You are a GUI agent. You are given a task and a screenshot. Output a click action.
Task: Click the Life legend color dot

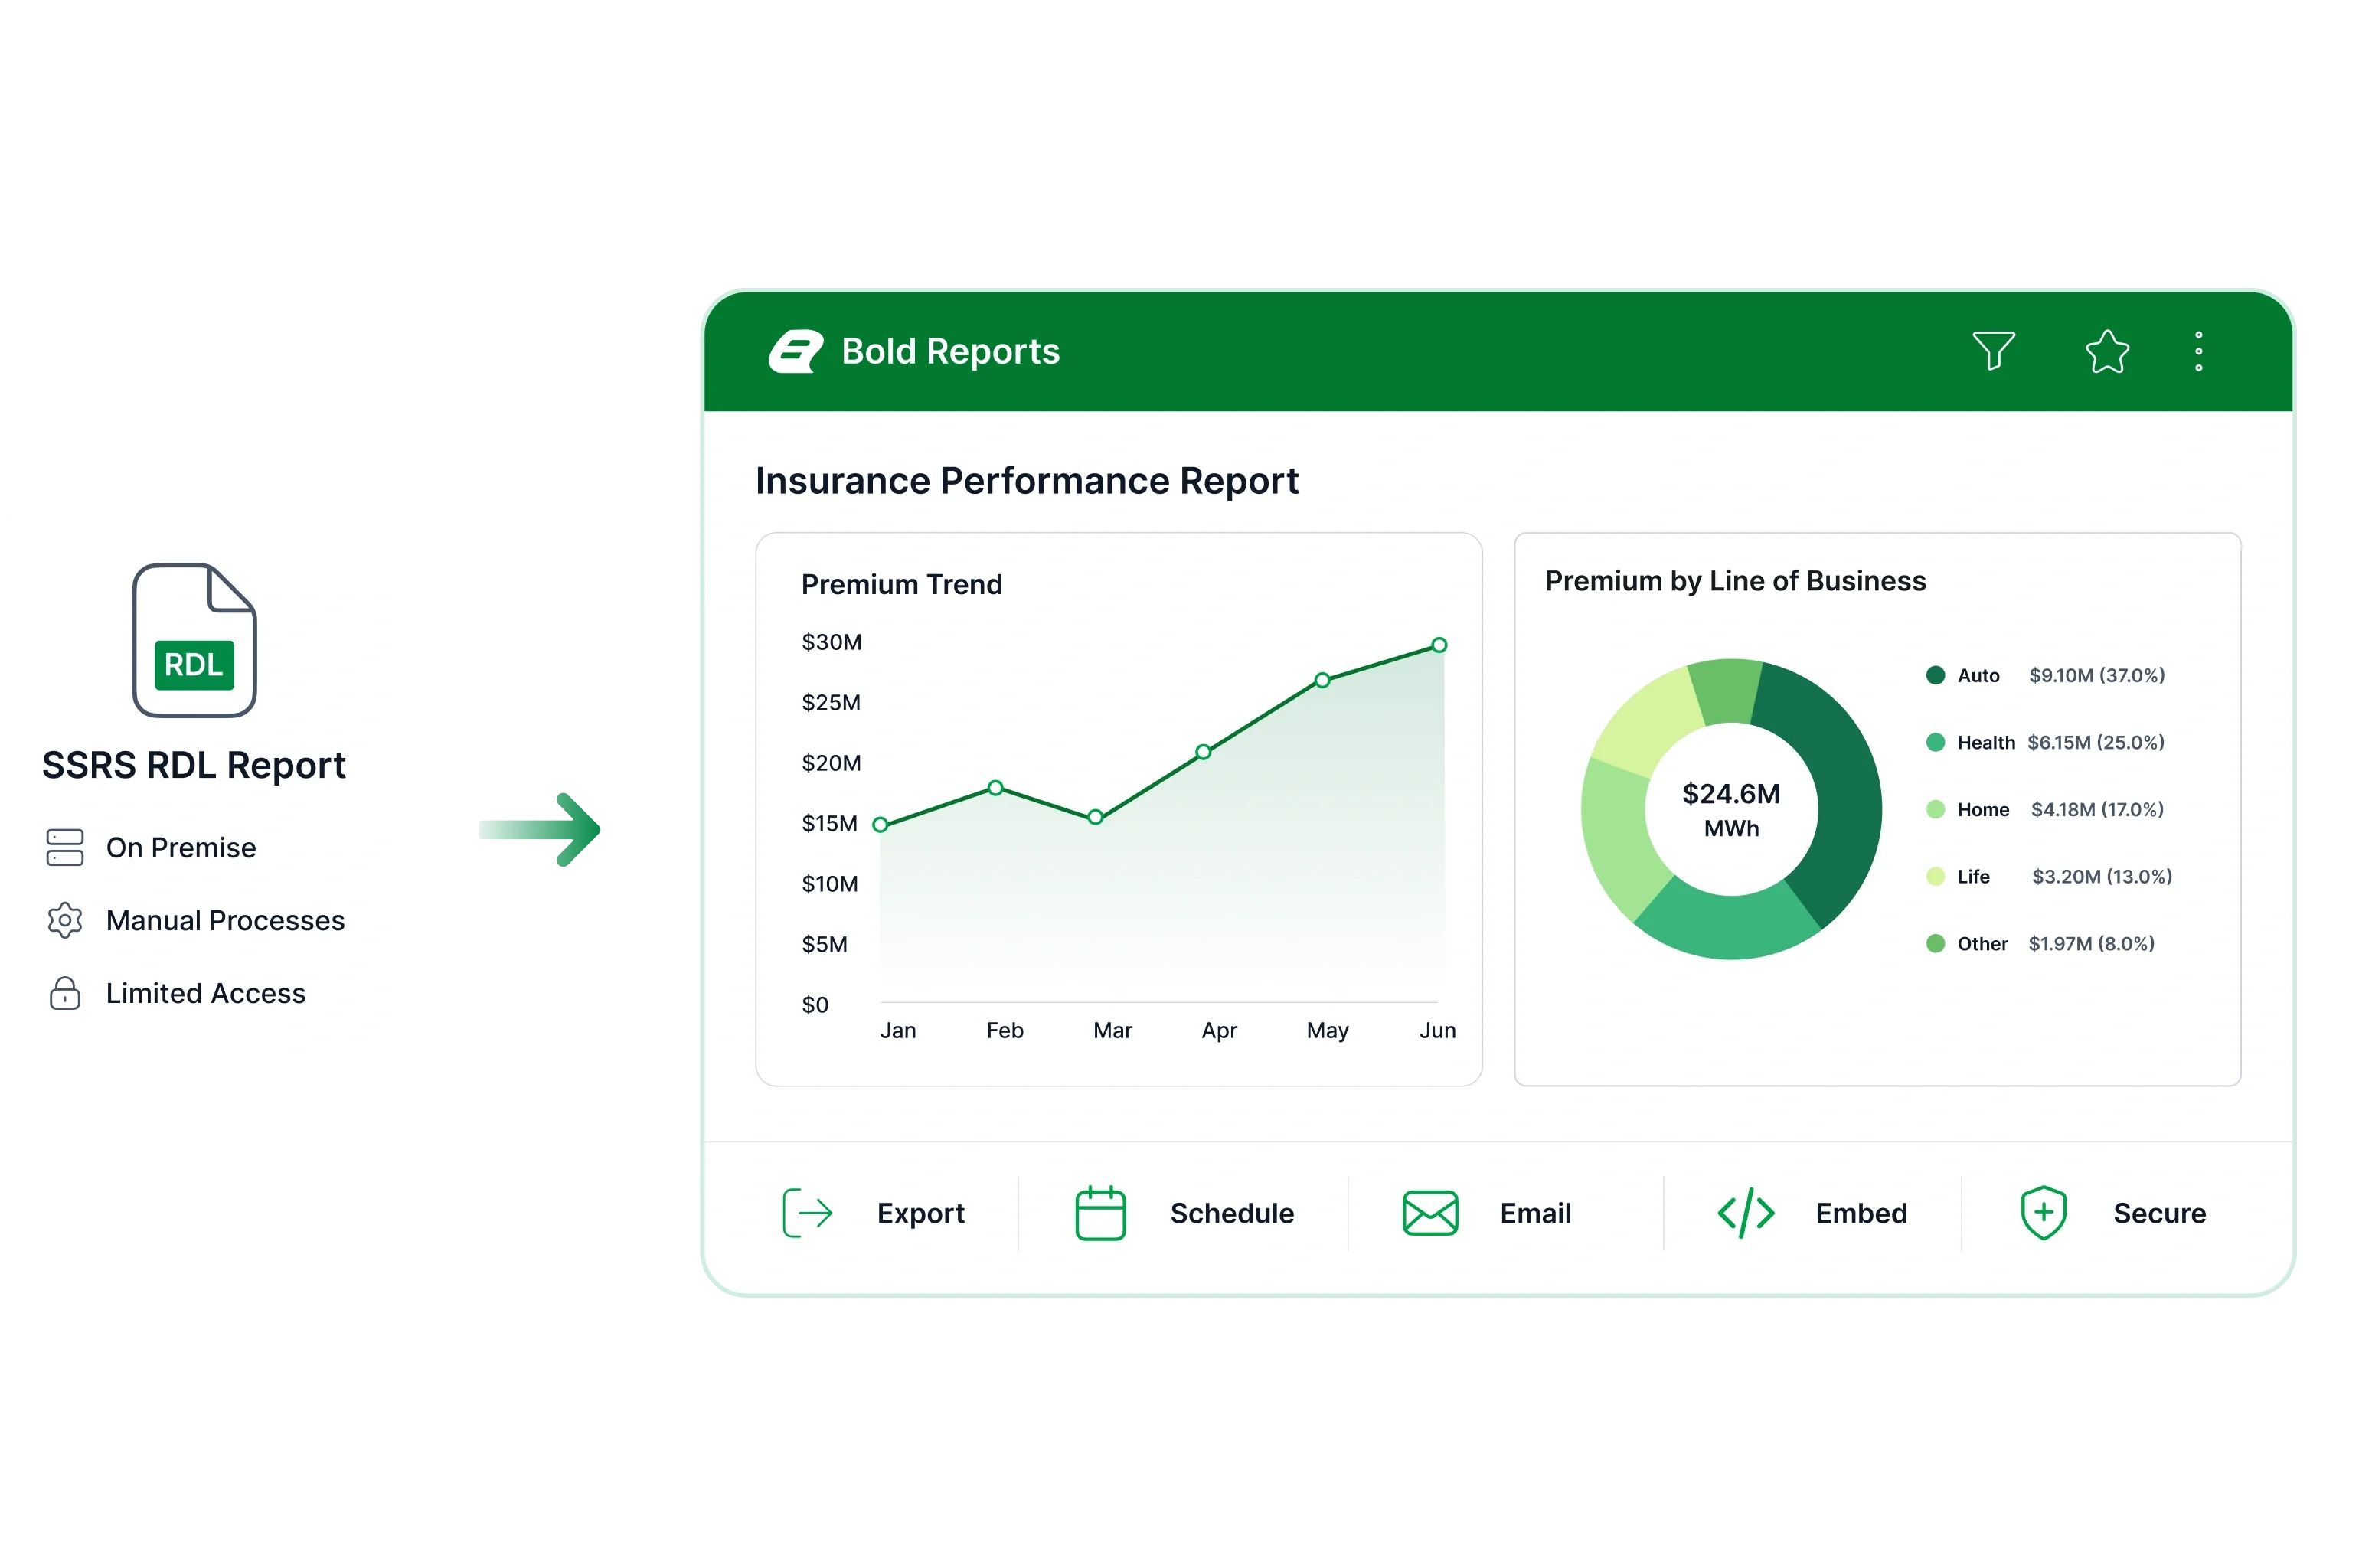(x=1935, y=876)
